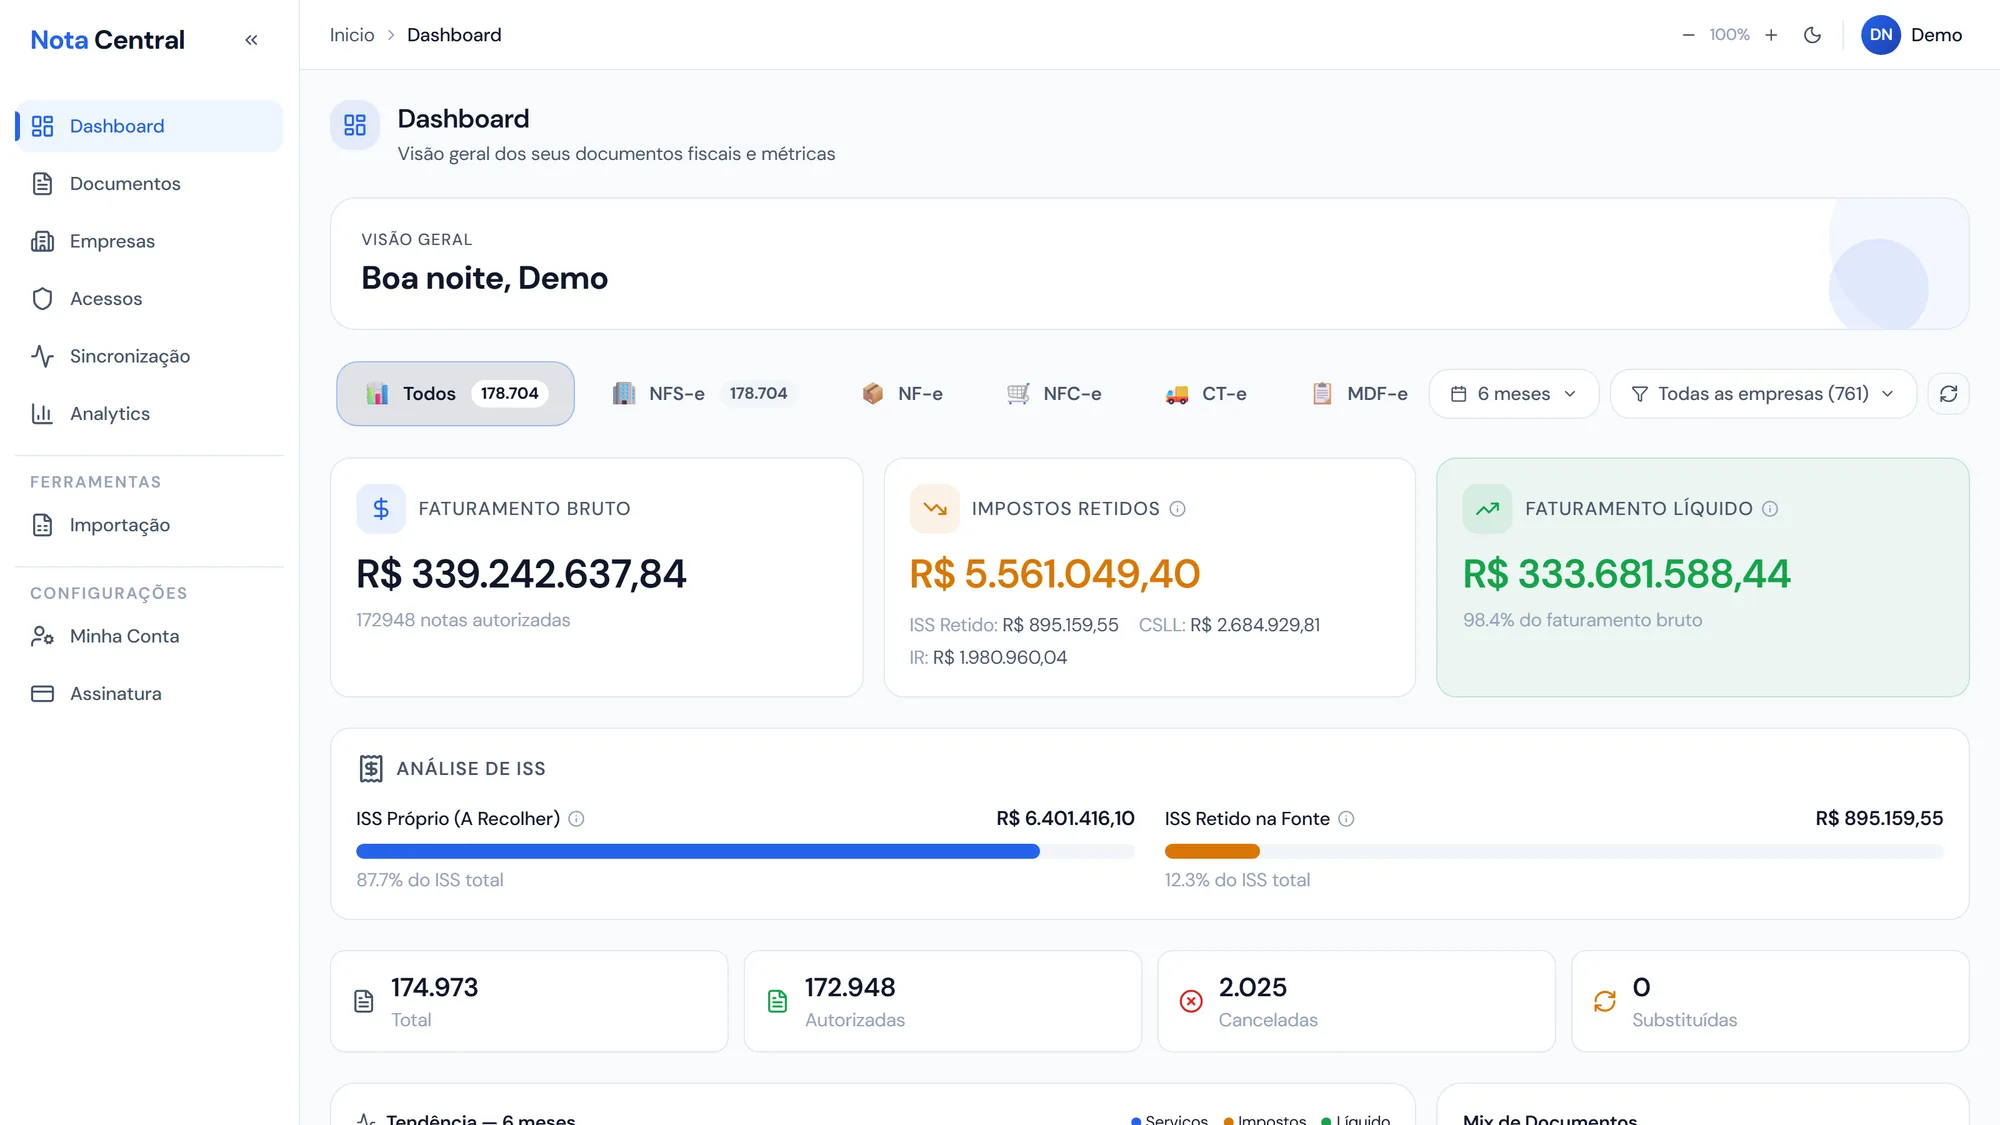Screen dimensions: 2000x1125
Task: Zoom in with the plus icon
Action: pos(1771,35)
